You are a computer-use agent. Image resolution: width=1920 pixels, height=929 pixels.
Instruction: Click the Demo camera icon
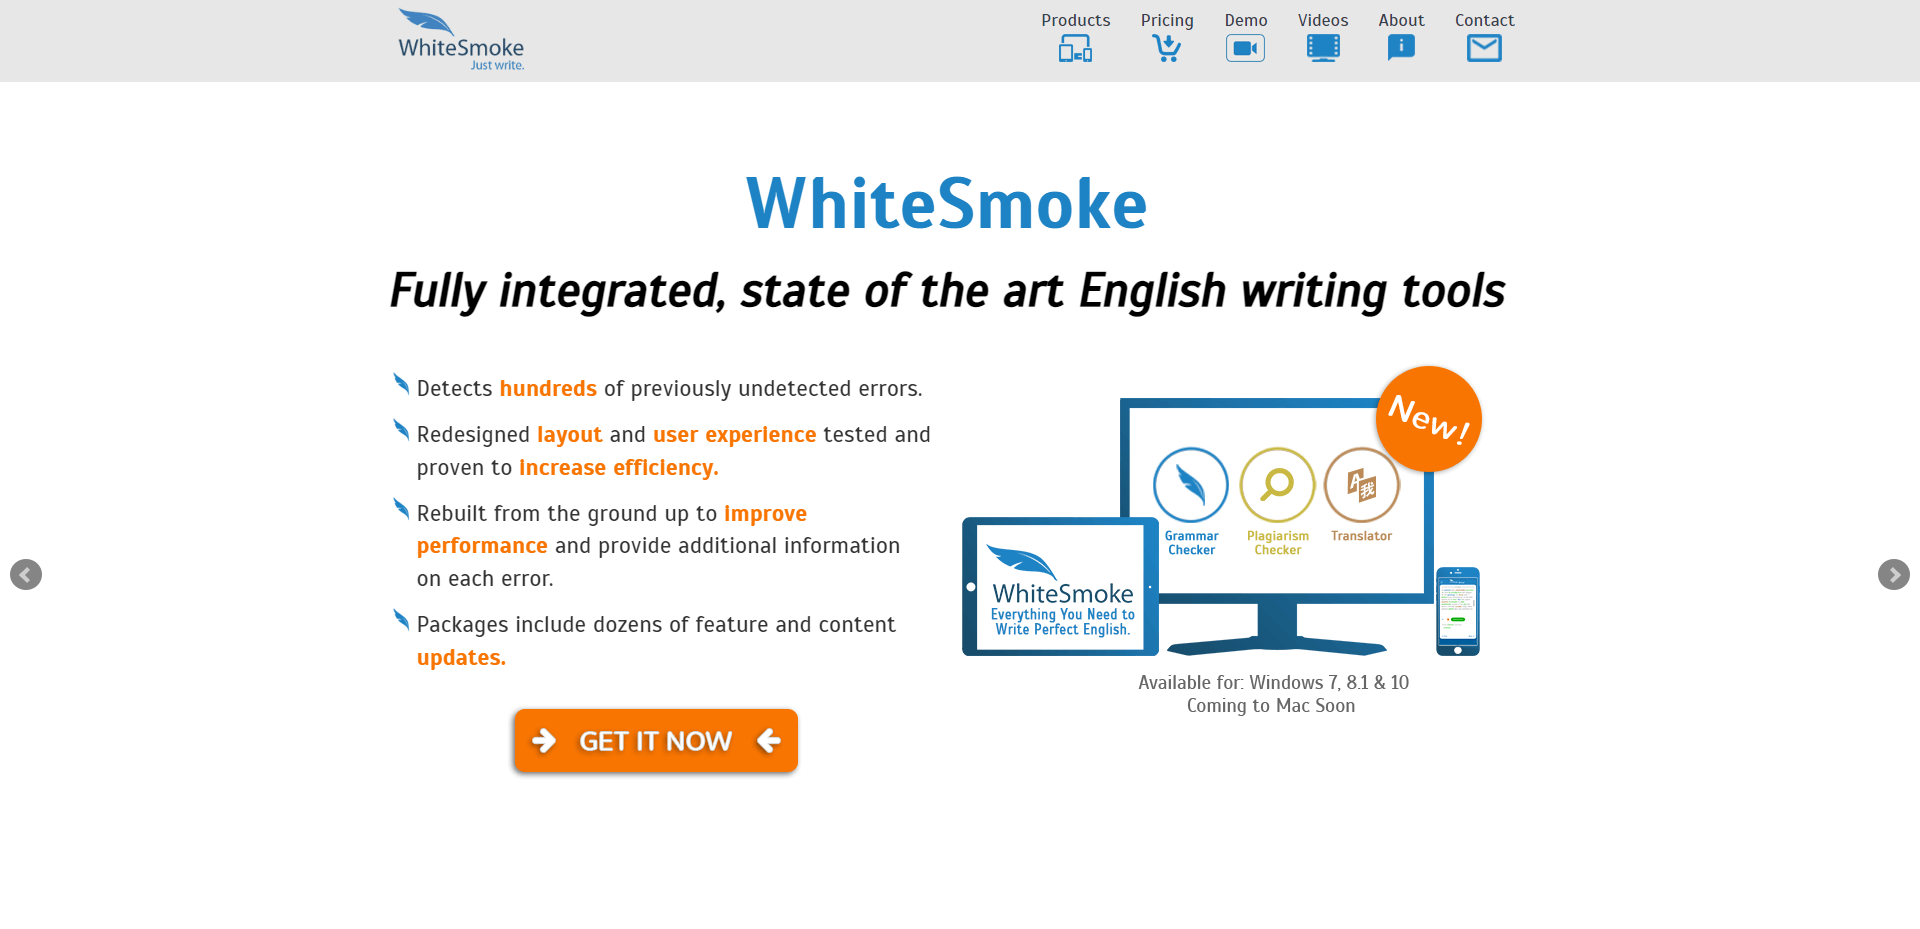click(x=1245, y=48)
